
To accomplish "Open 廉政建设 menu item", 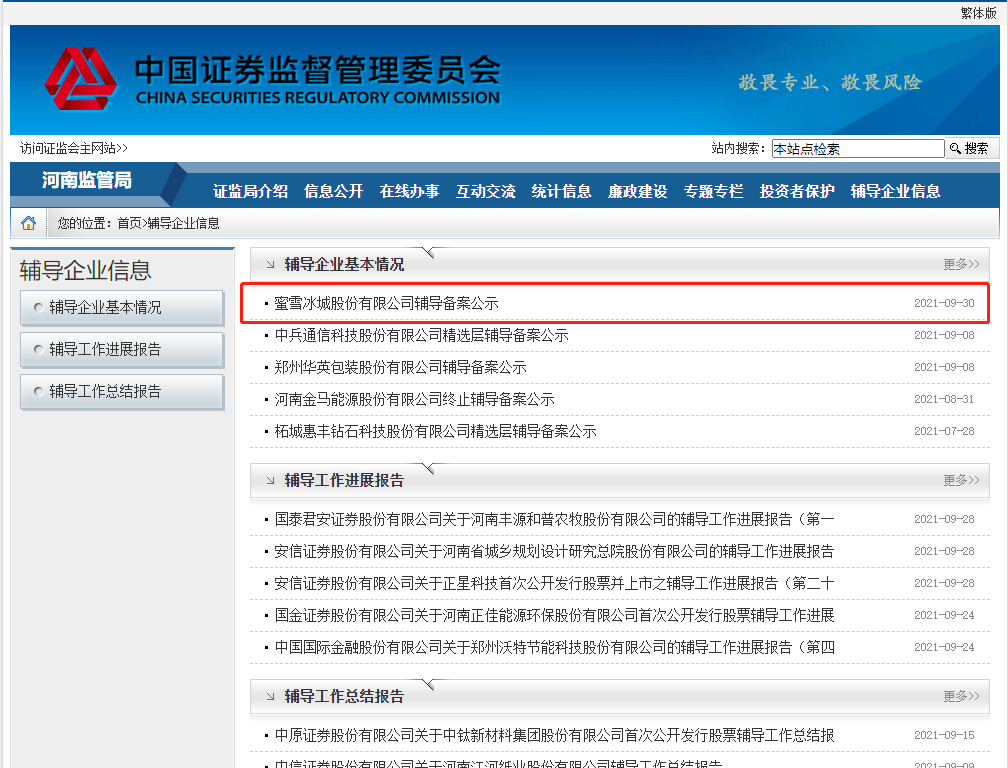I will pos(638,191).
